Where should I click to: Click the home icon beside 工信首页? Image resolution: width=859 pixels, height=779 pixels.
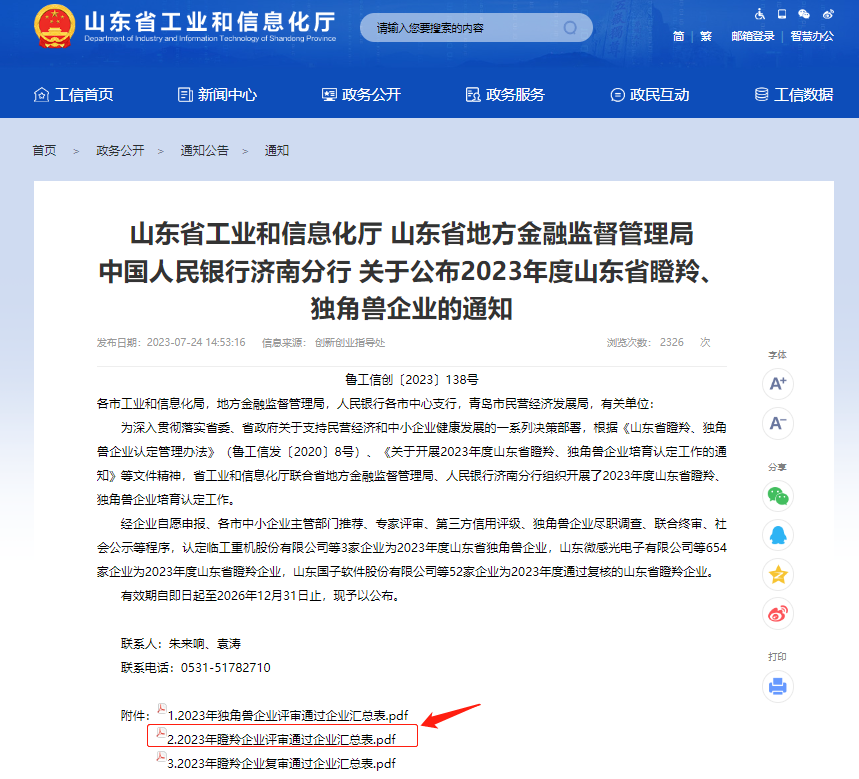coord(41,95)
